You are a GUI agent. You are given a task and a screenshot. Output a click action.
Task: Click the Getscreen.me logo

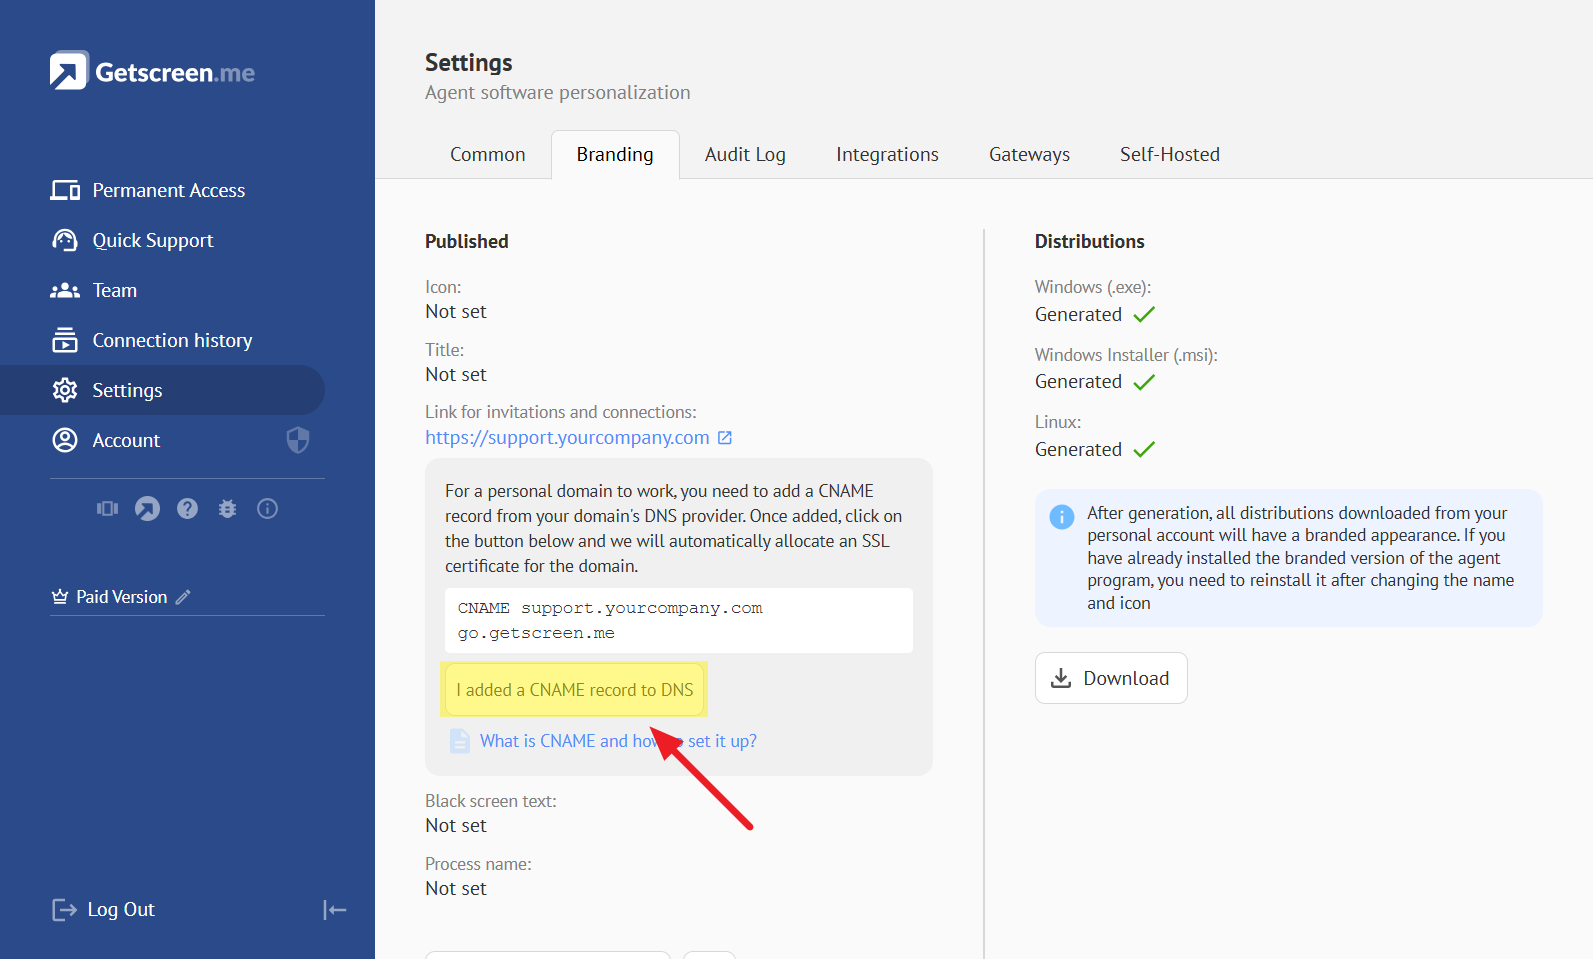(x=152, y=72)
